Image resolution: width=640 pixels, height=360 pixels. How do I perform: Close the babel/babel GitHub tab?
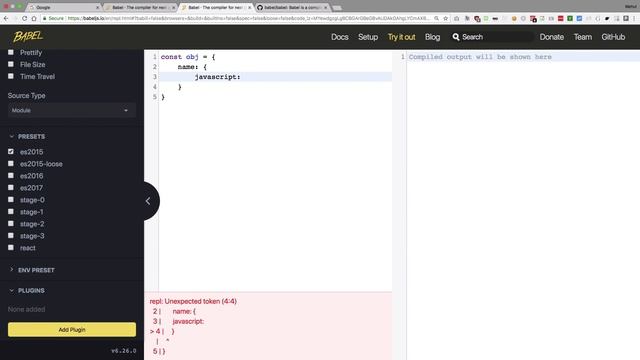click(325, 7)
